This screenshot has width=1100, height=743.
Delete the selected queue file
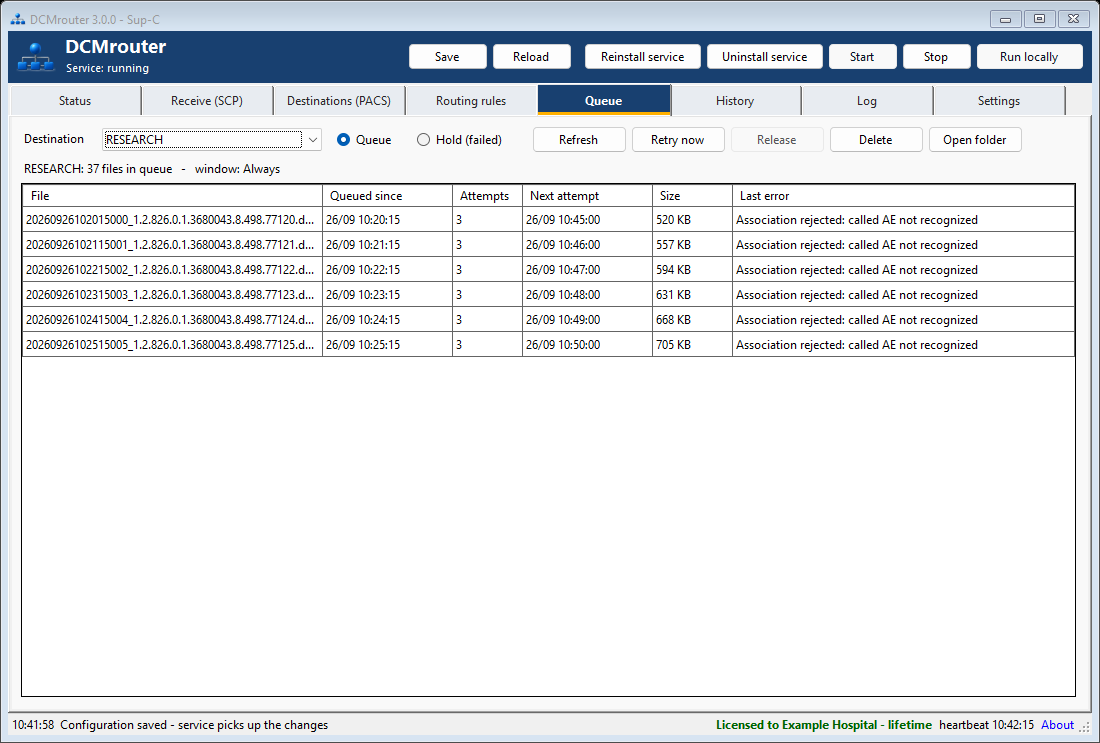point(876,140)
